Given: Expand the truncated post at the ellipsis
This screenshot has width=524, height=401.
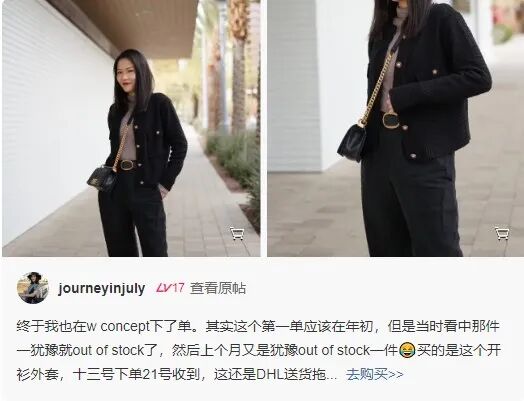Looking at the screenshot, I should pyautogui.click(x=332, y=377).
